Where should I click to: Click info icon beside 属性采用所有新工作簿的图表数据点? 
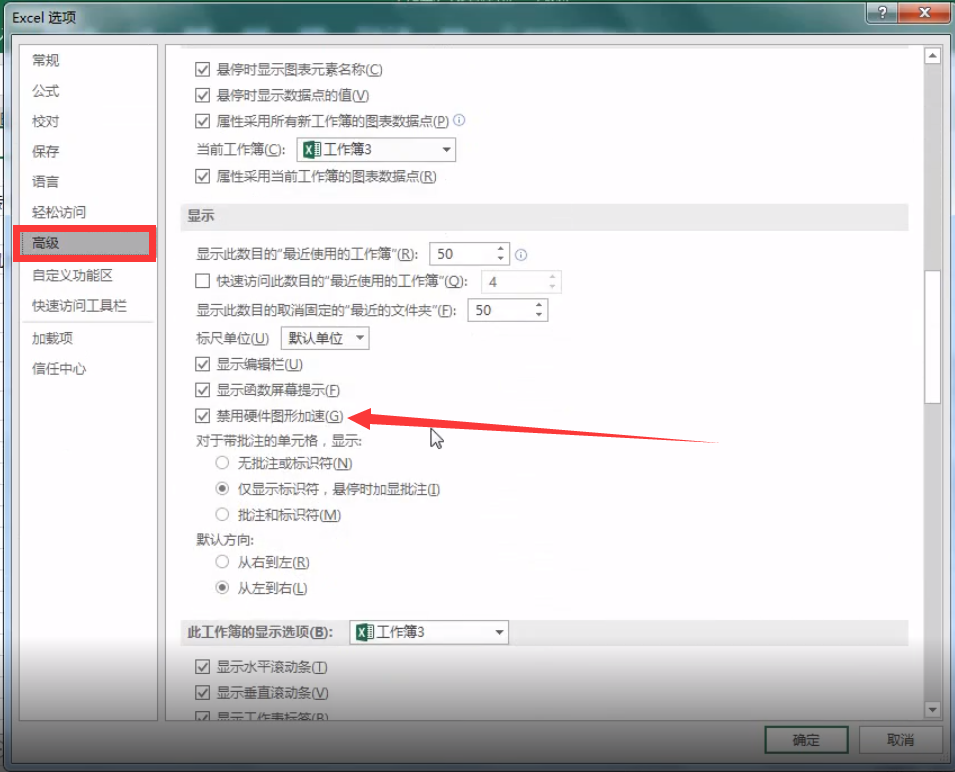[x=459, y=122]
